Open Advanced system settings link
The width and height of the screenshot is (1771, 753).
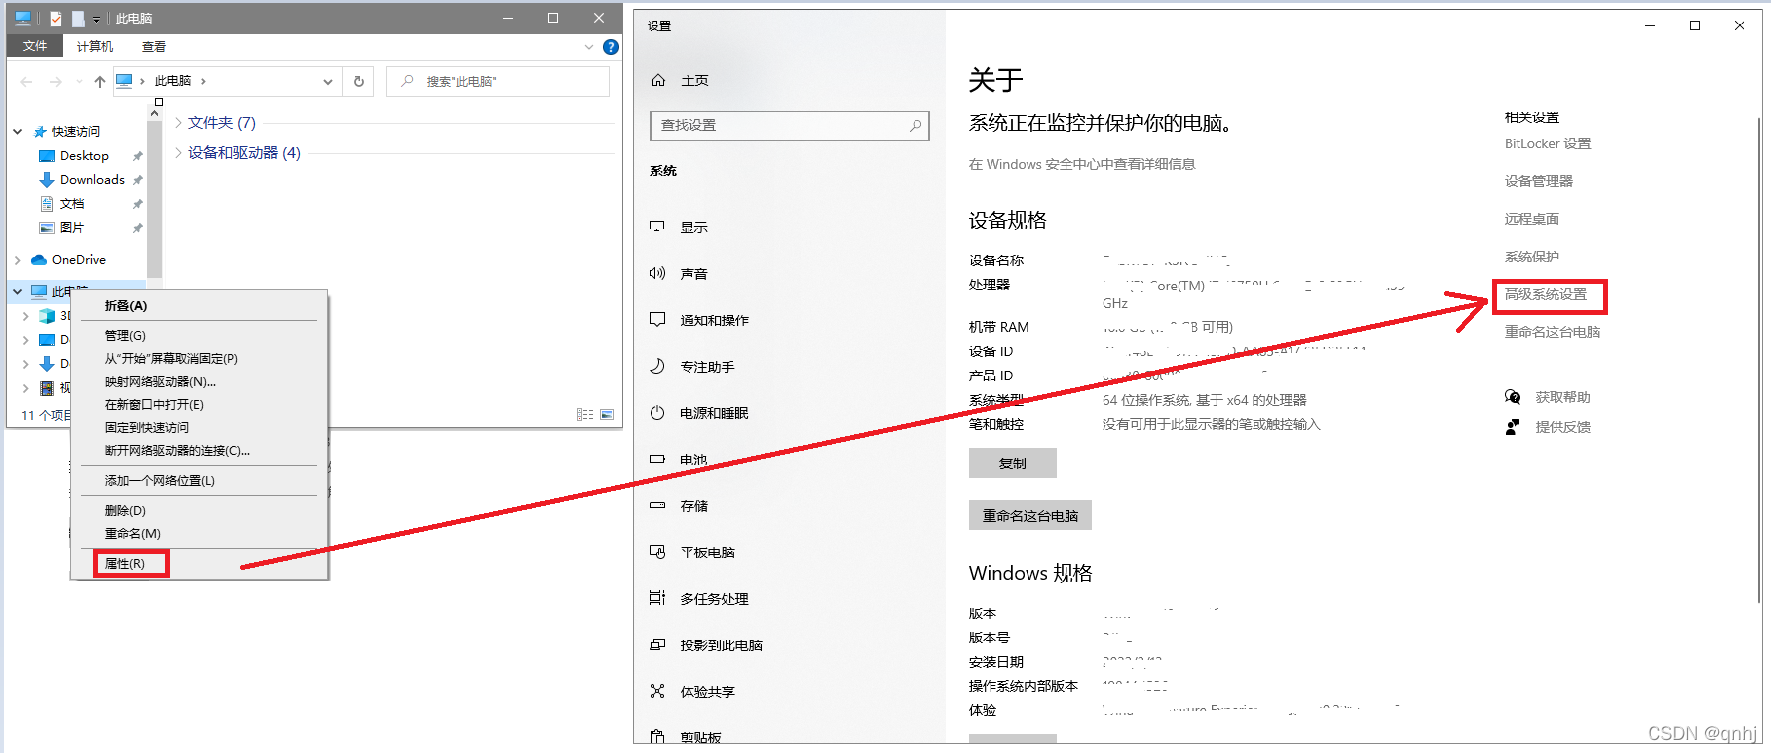[1546, 295]
